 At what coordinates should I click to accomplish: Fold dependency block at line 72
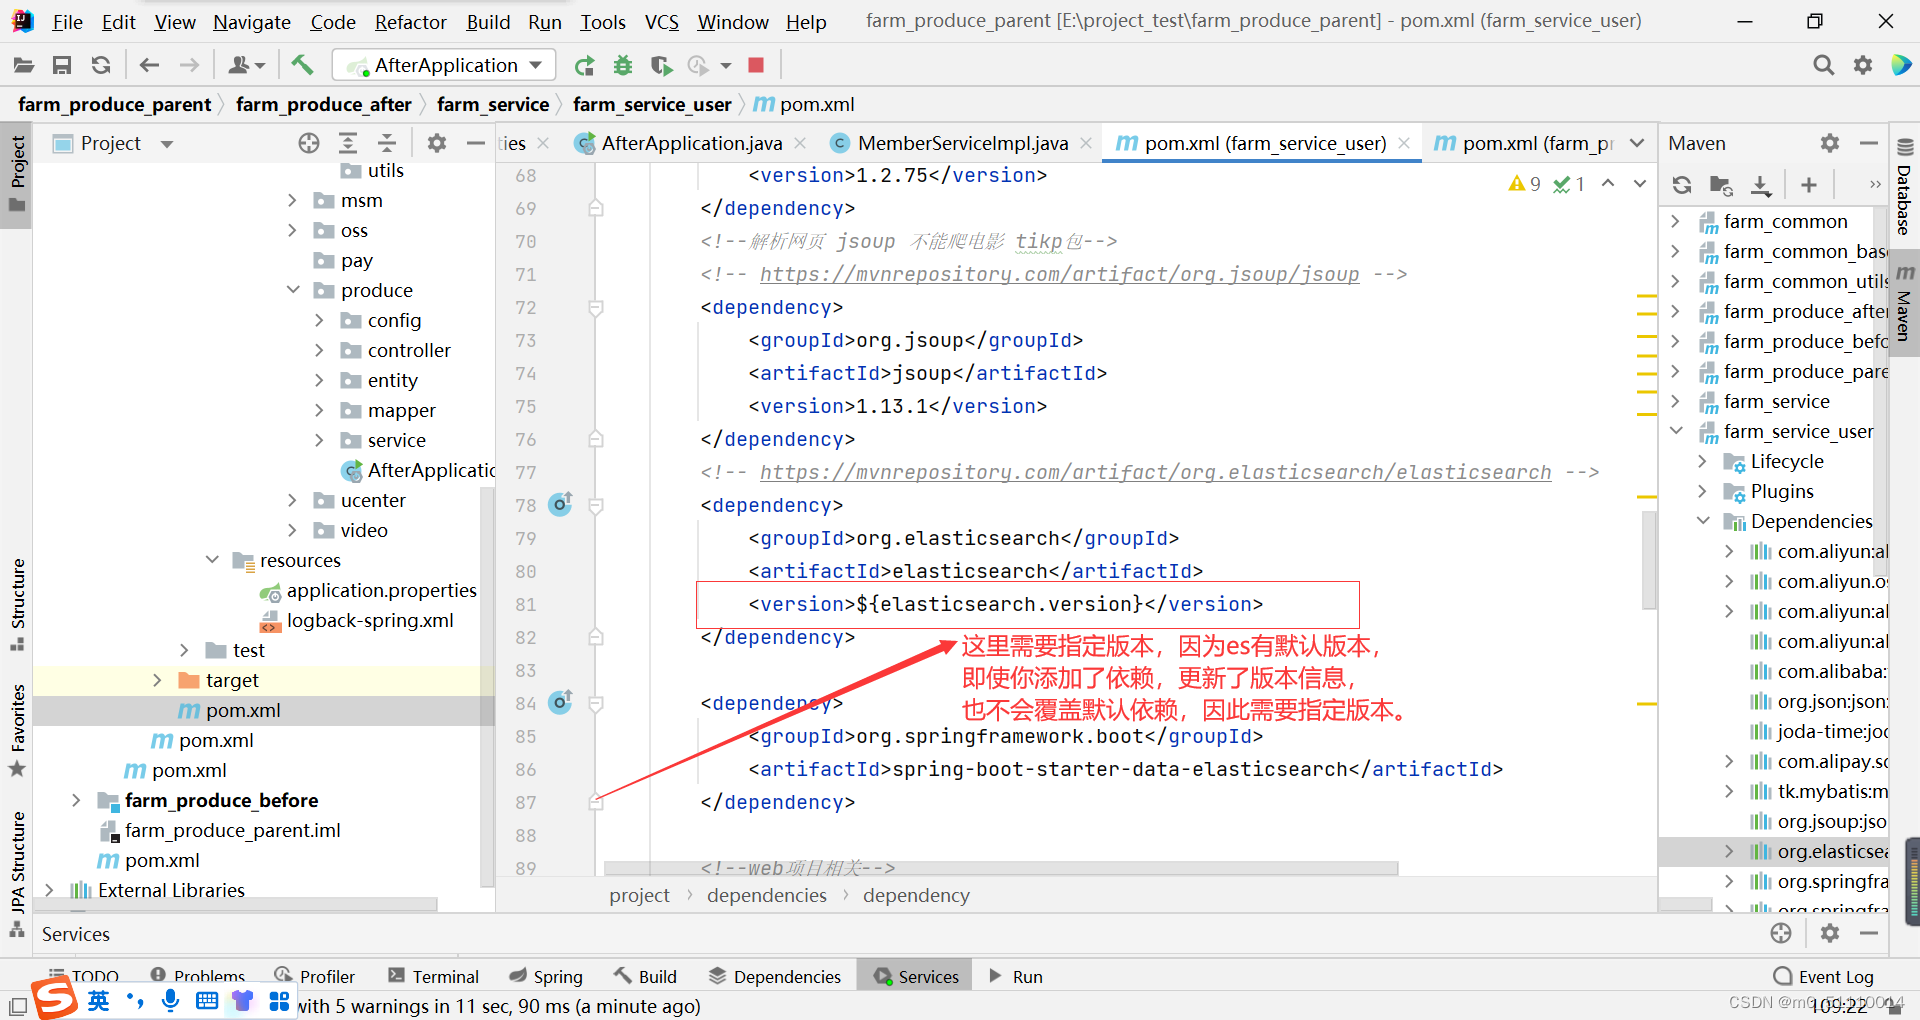595,307
